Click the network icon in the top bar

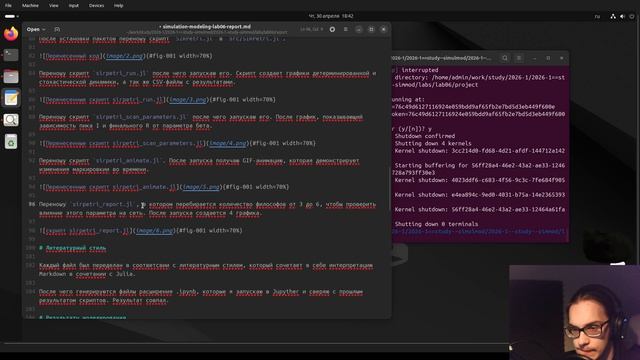click(613, 16)
